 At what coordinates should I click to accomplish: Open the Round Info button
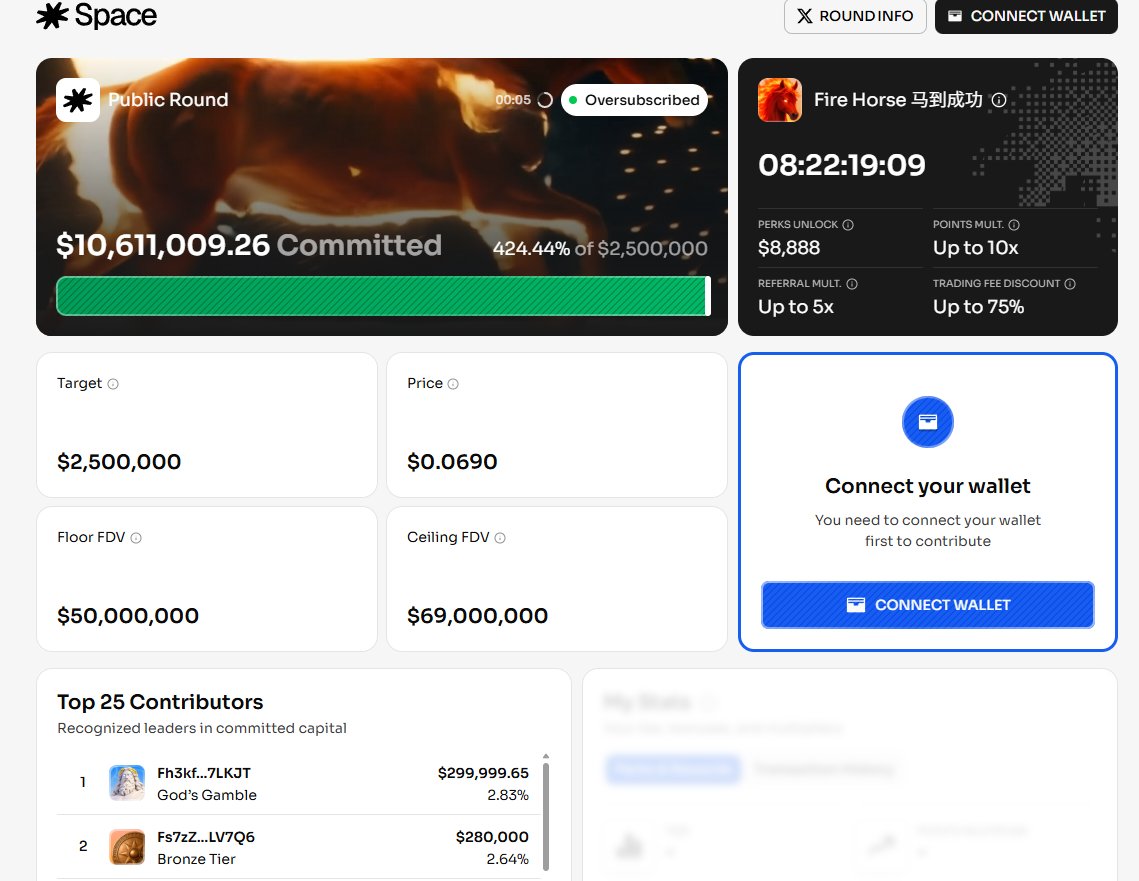tap(855, 16)
